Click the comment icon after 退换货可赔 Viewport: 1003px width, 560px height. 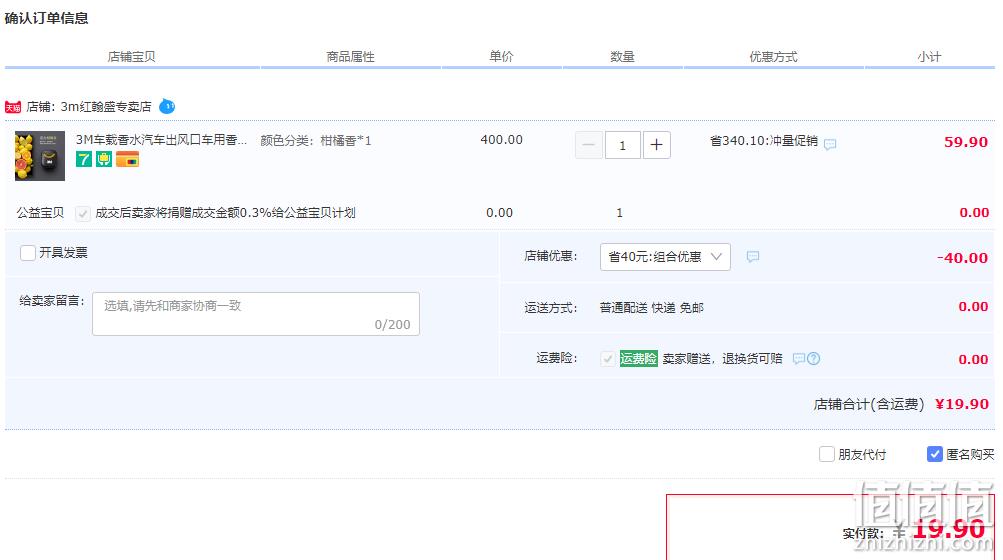[798, 358]
